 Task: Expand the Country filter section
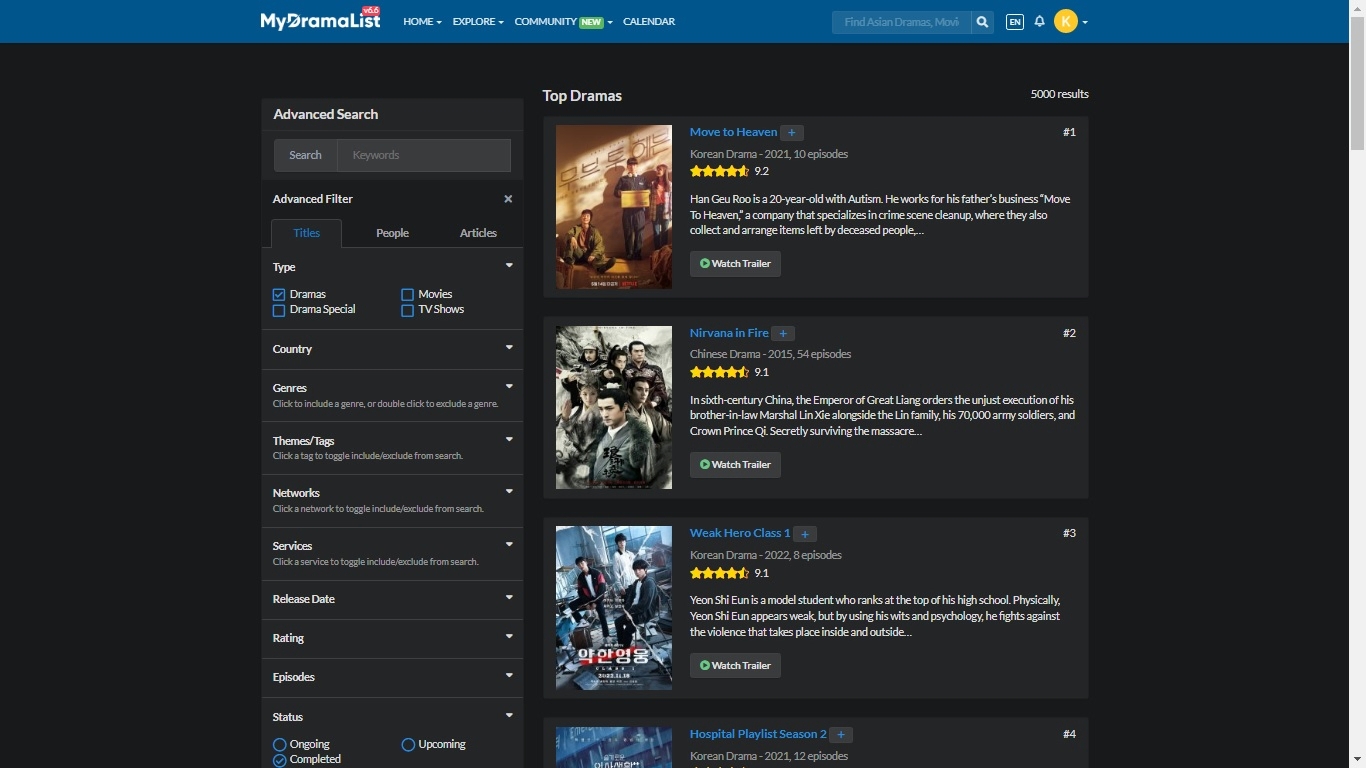coord(391,349)
